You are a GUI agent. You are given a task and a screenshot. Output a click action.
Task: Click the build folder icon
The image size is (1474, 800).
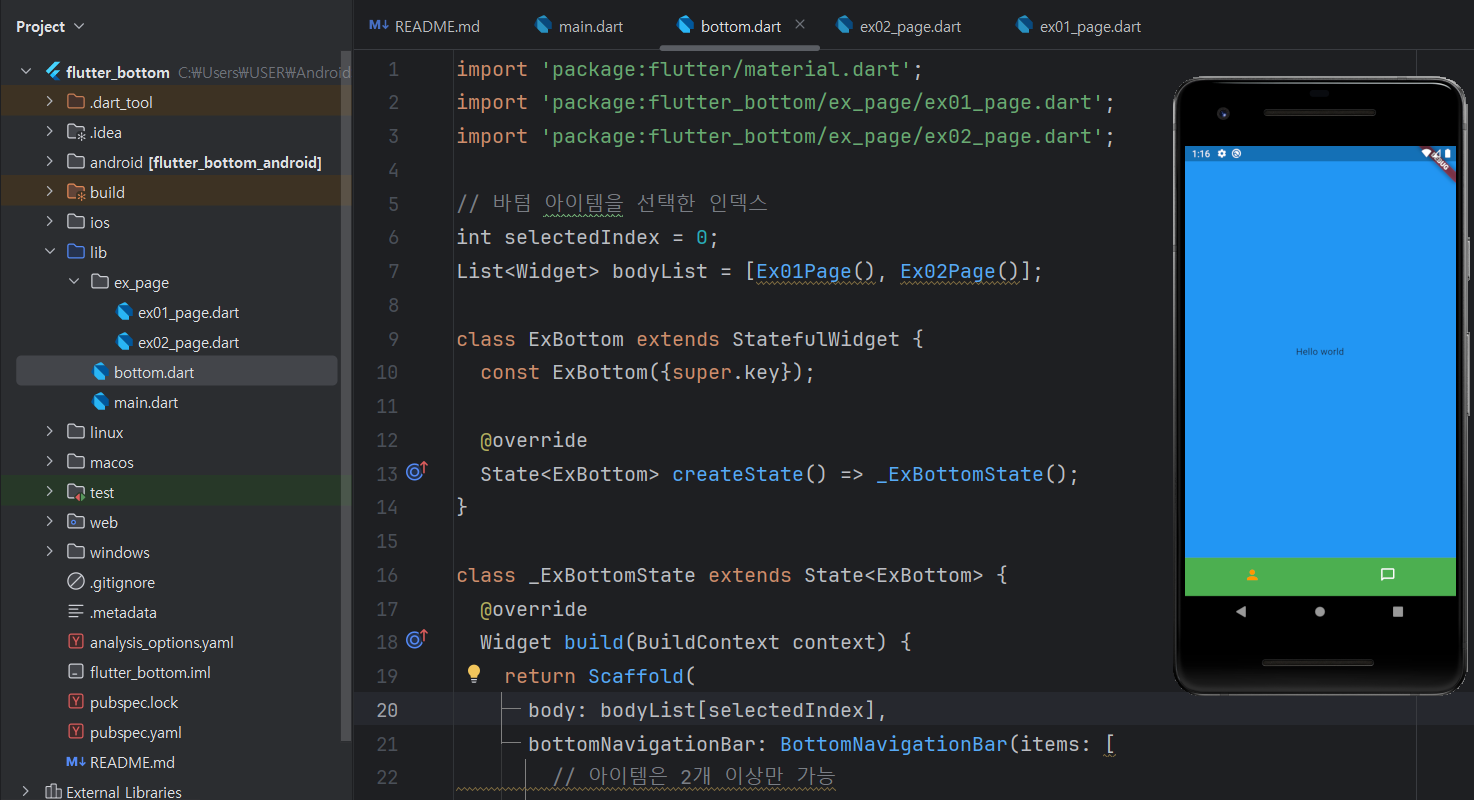75,192
